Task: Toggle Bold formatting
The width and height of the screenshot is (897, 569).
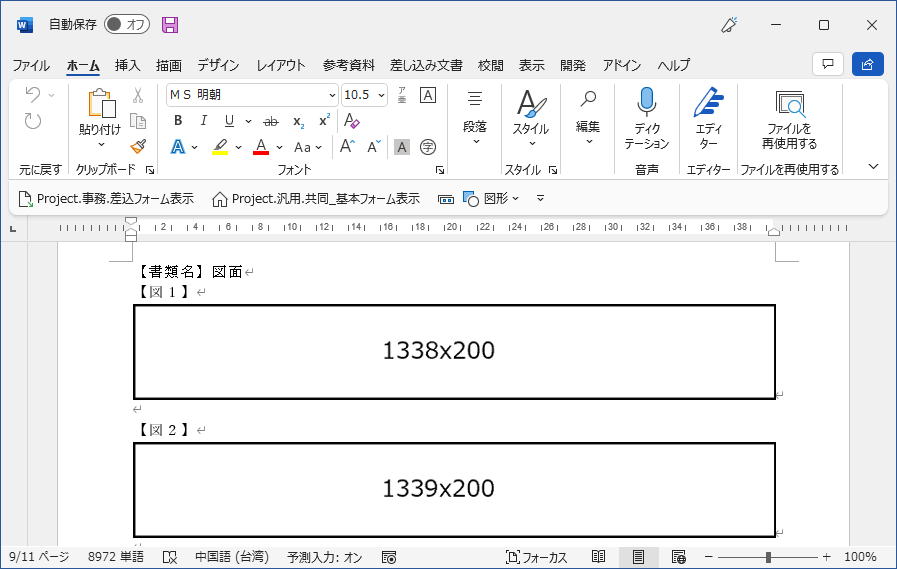Action: [178, 121]
